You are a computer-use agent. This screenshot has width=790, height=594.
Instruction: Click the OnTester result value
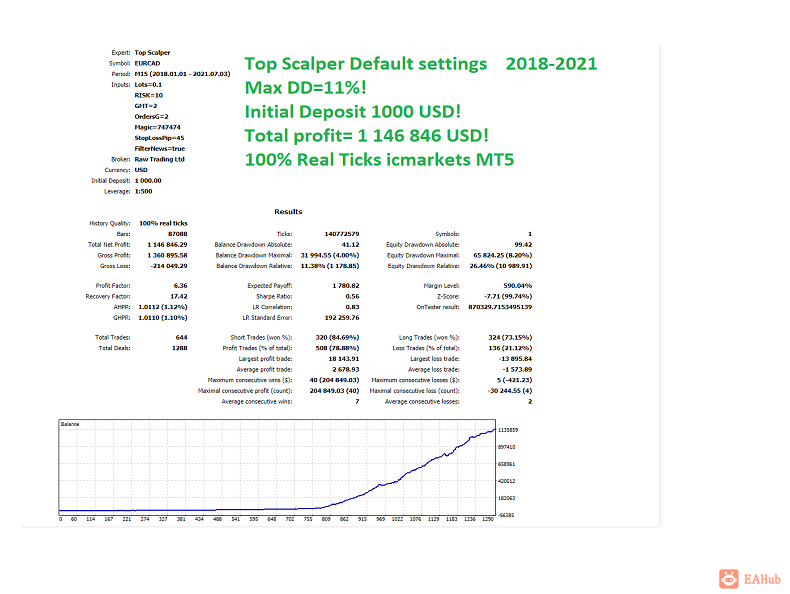[500, 307]
